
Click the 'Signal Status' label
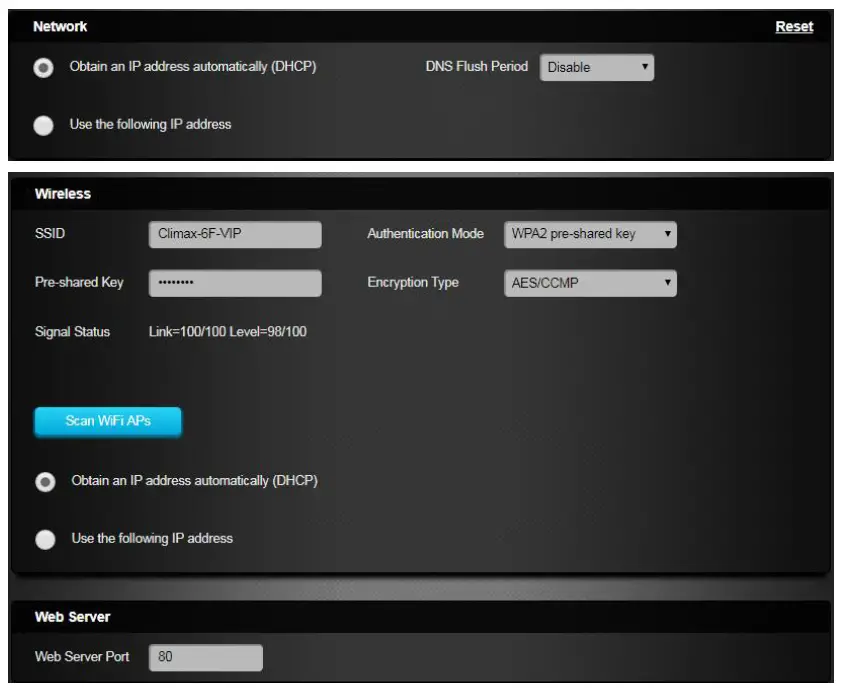pos(73,332)
